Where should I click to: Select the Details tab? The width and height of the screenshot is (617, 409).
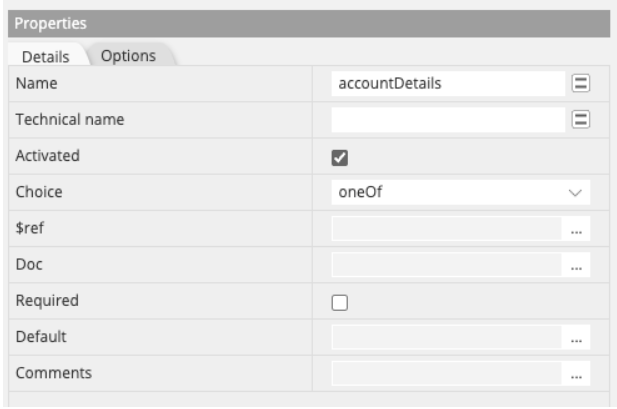[44, 57]
